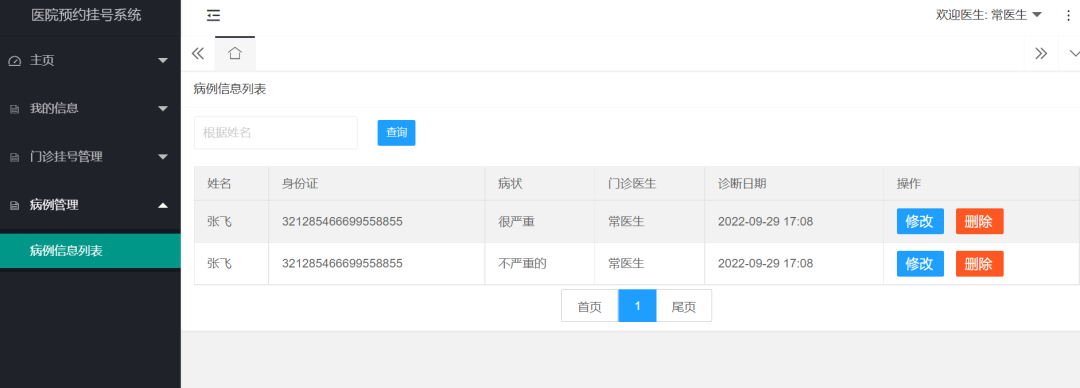The height and width of the screenshot is (388, 1080).
Task: Click 修改 for the 不严重的 row
Action: (x=920, y=263)
